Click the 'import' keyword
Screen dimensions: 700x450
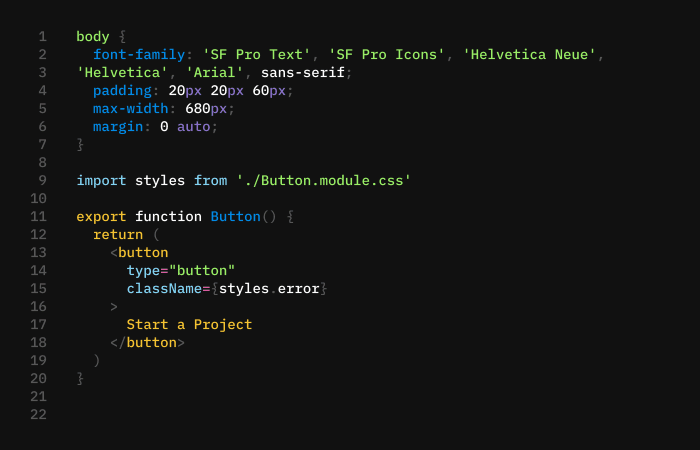coord(101,181)
